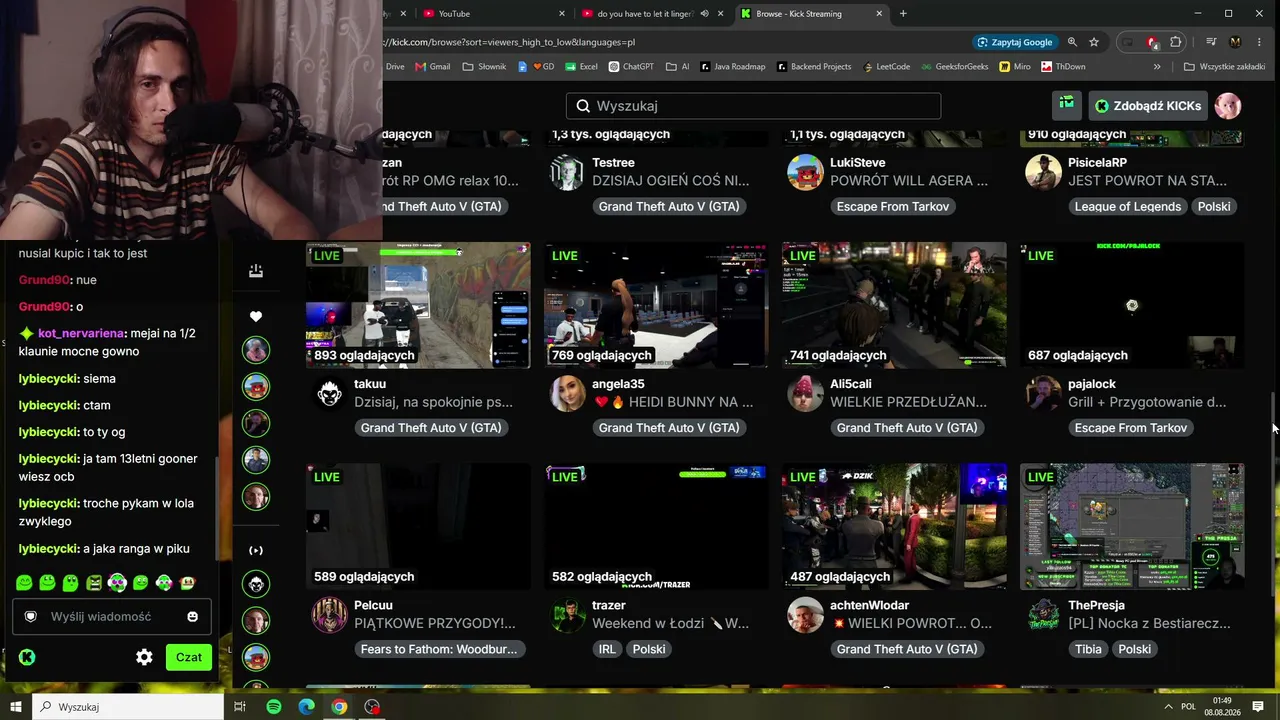This screenshot has height=720, width=1280.
Task: Click the broadcast icon in the sidebar
Action: [256, 550]
